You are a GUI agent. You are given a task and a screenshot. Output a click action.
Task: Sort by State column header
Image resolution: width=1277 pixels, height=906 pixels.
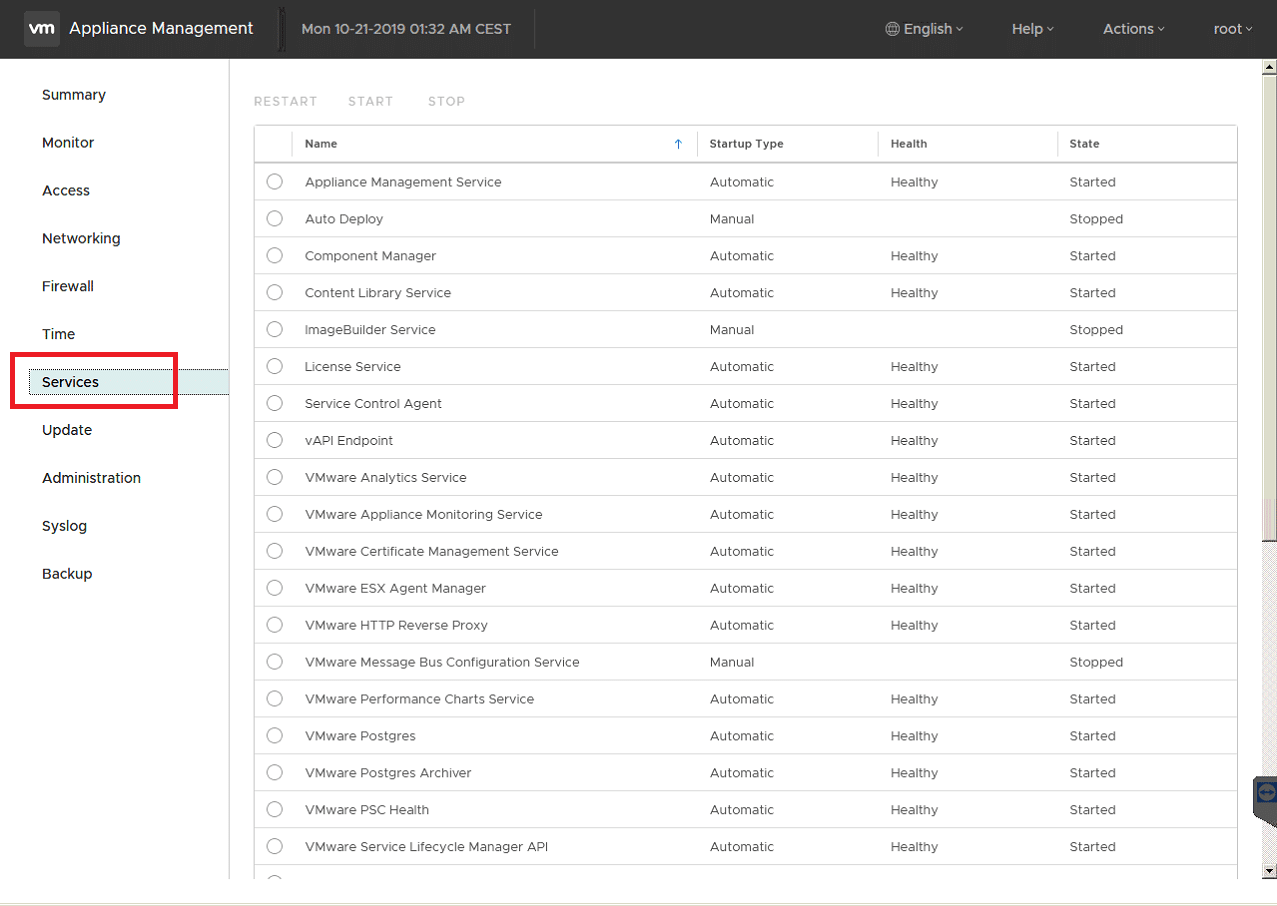pos(1084,144)
